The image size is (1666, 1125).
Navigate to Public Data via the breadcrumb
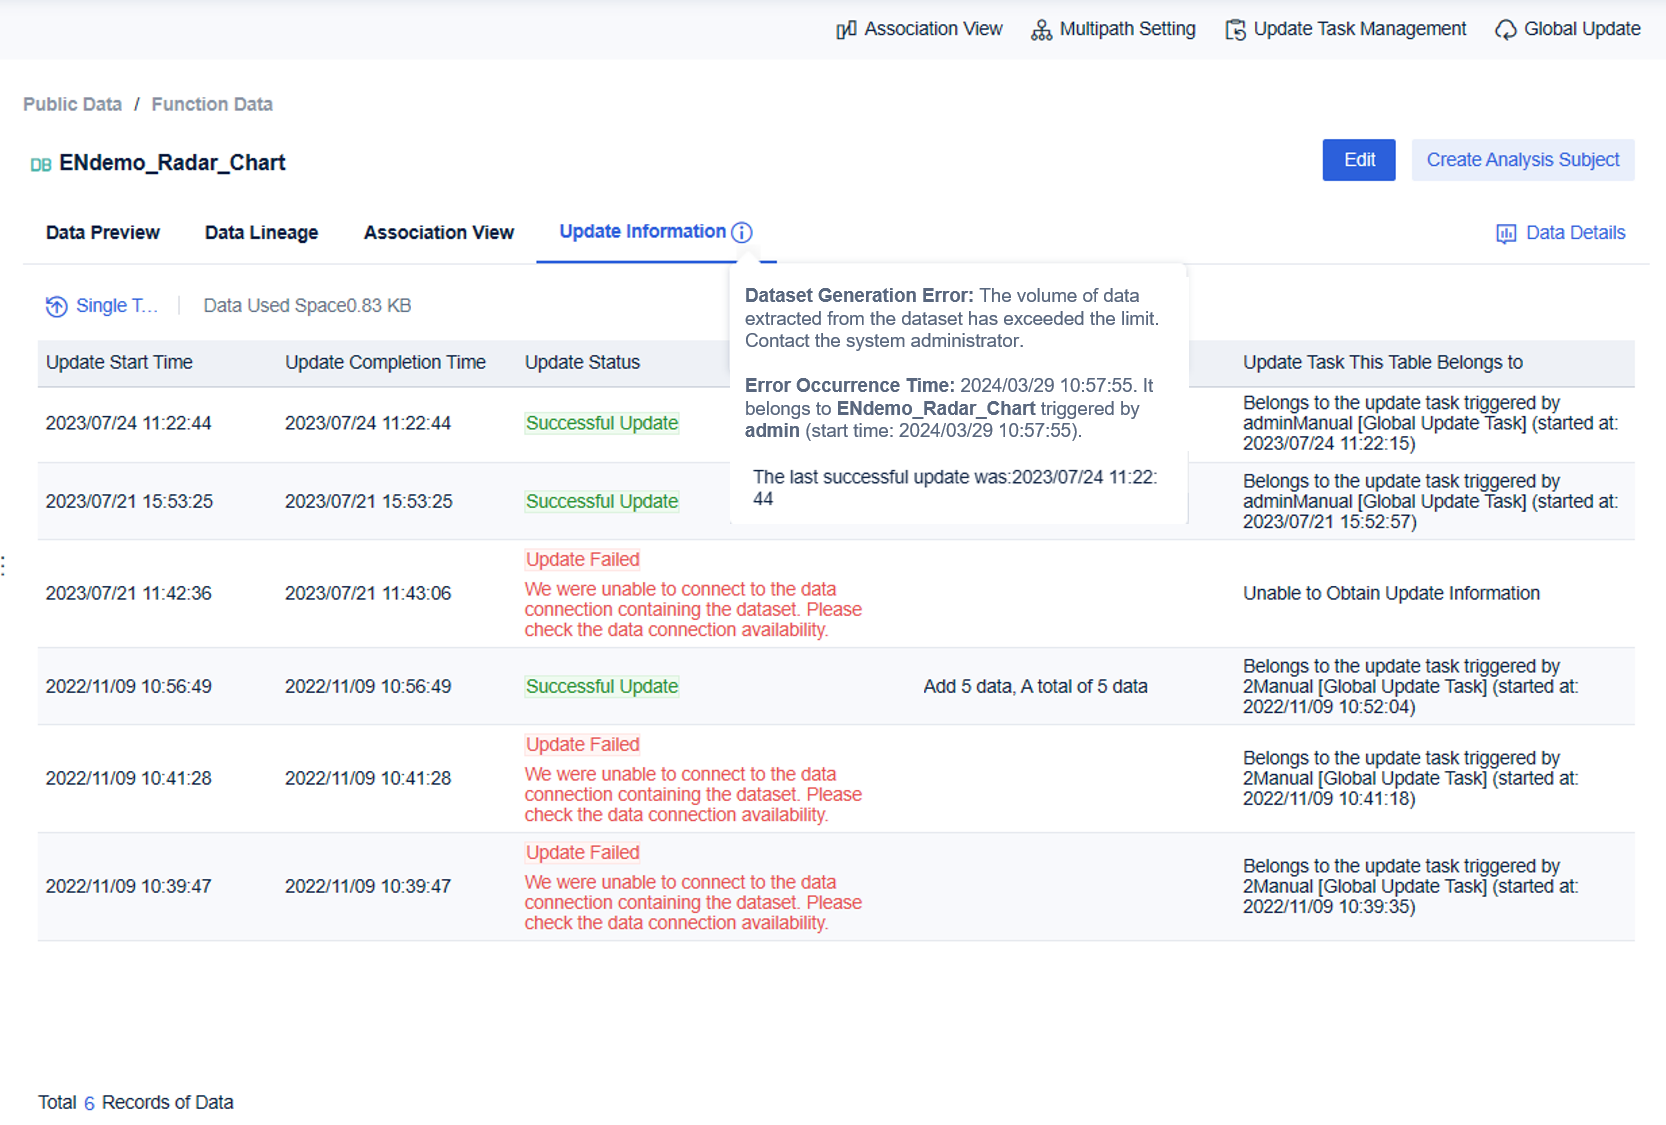point(72,104)
